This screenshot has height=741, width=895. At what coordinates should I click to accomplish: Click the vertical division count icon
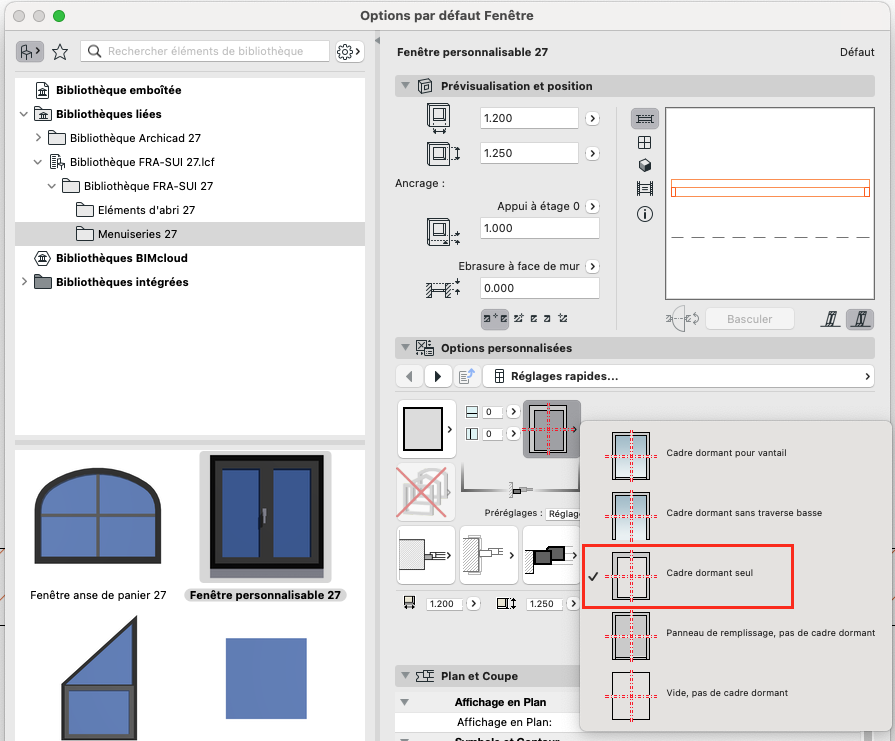(x=472, y=434)
